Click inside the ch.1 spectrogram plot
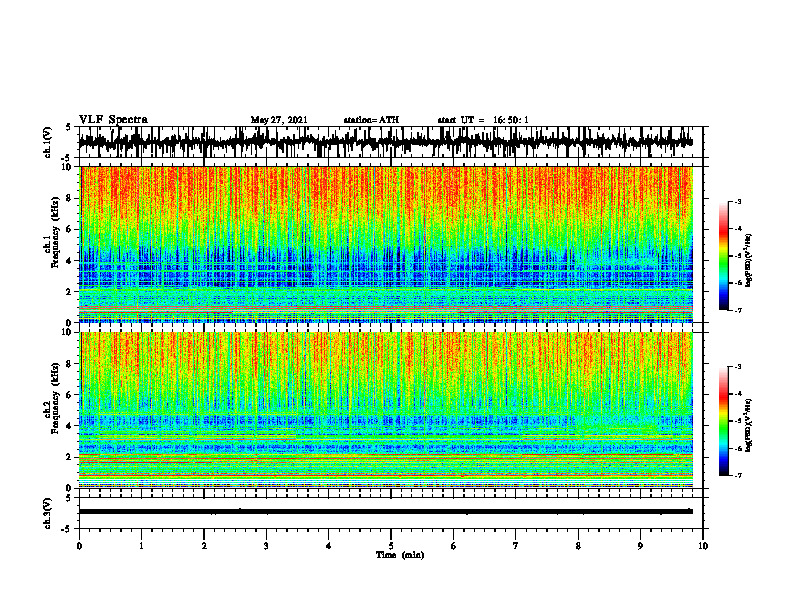This screenshot has height=612, width=792. click(x=385, y=244)
